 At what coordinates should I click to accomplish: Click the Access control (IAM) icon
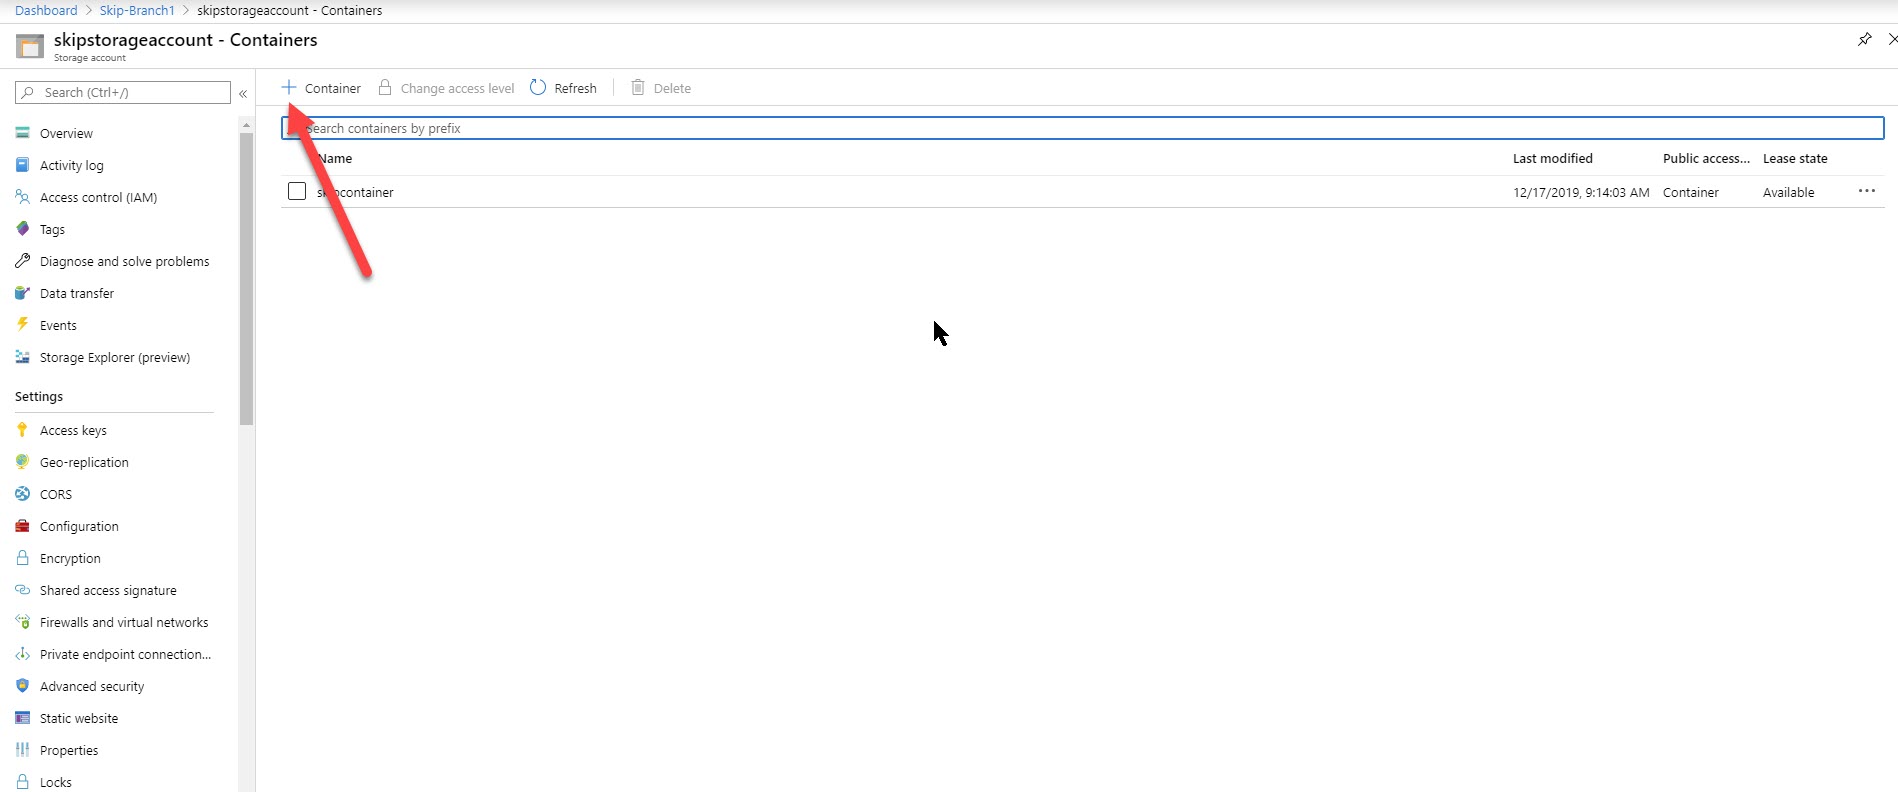click(x=22, y=197)
